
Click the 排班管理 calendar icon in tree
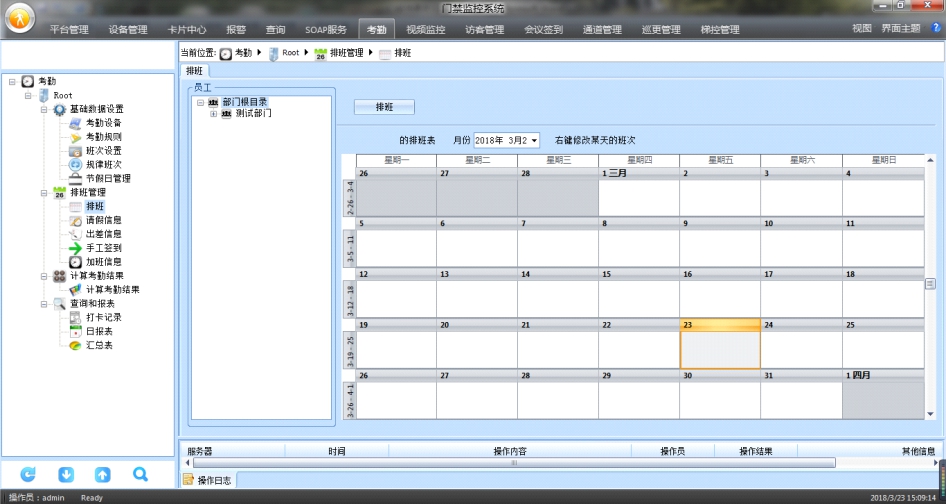pyautogui.click(x=59, y=193)
